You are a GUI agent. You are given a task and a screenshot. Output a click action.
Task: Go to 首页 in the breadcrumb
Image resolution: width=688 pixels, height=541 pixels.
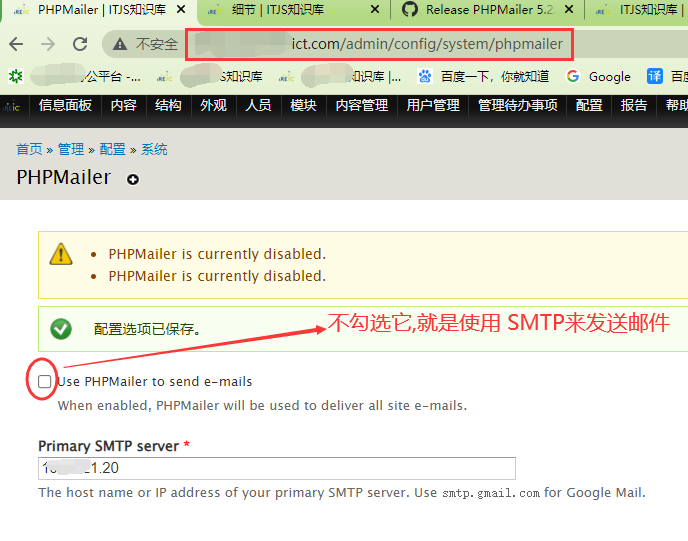[29, 149]
